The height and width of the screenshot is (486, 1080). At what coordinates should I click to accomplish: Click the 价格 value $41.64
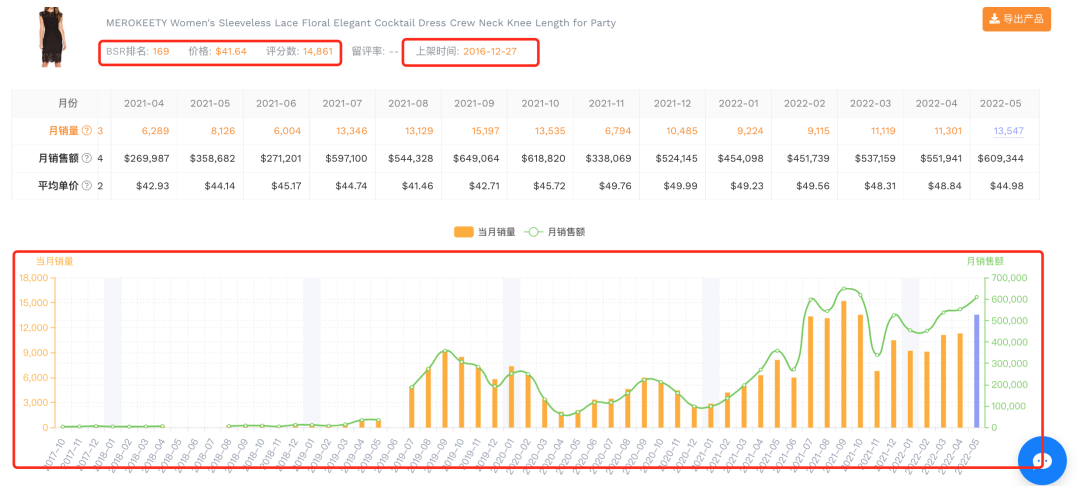(x=231, y=51)
